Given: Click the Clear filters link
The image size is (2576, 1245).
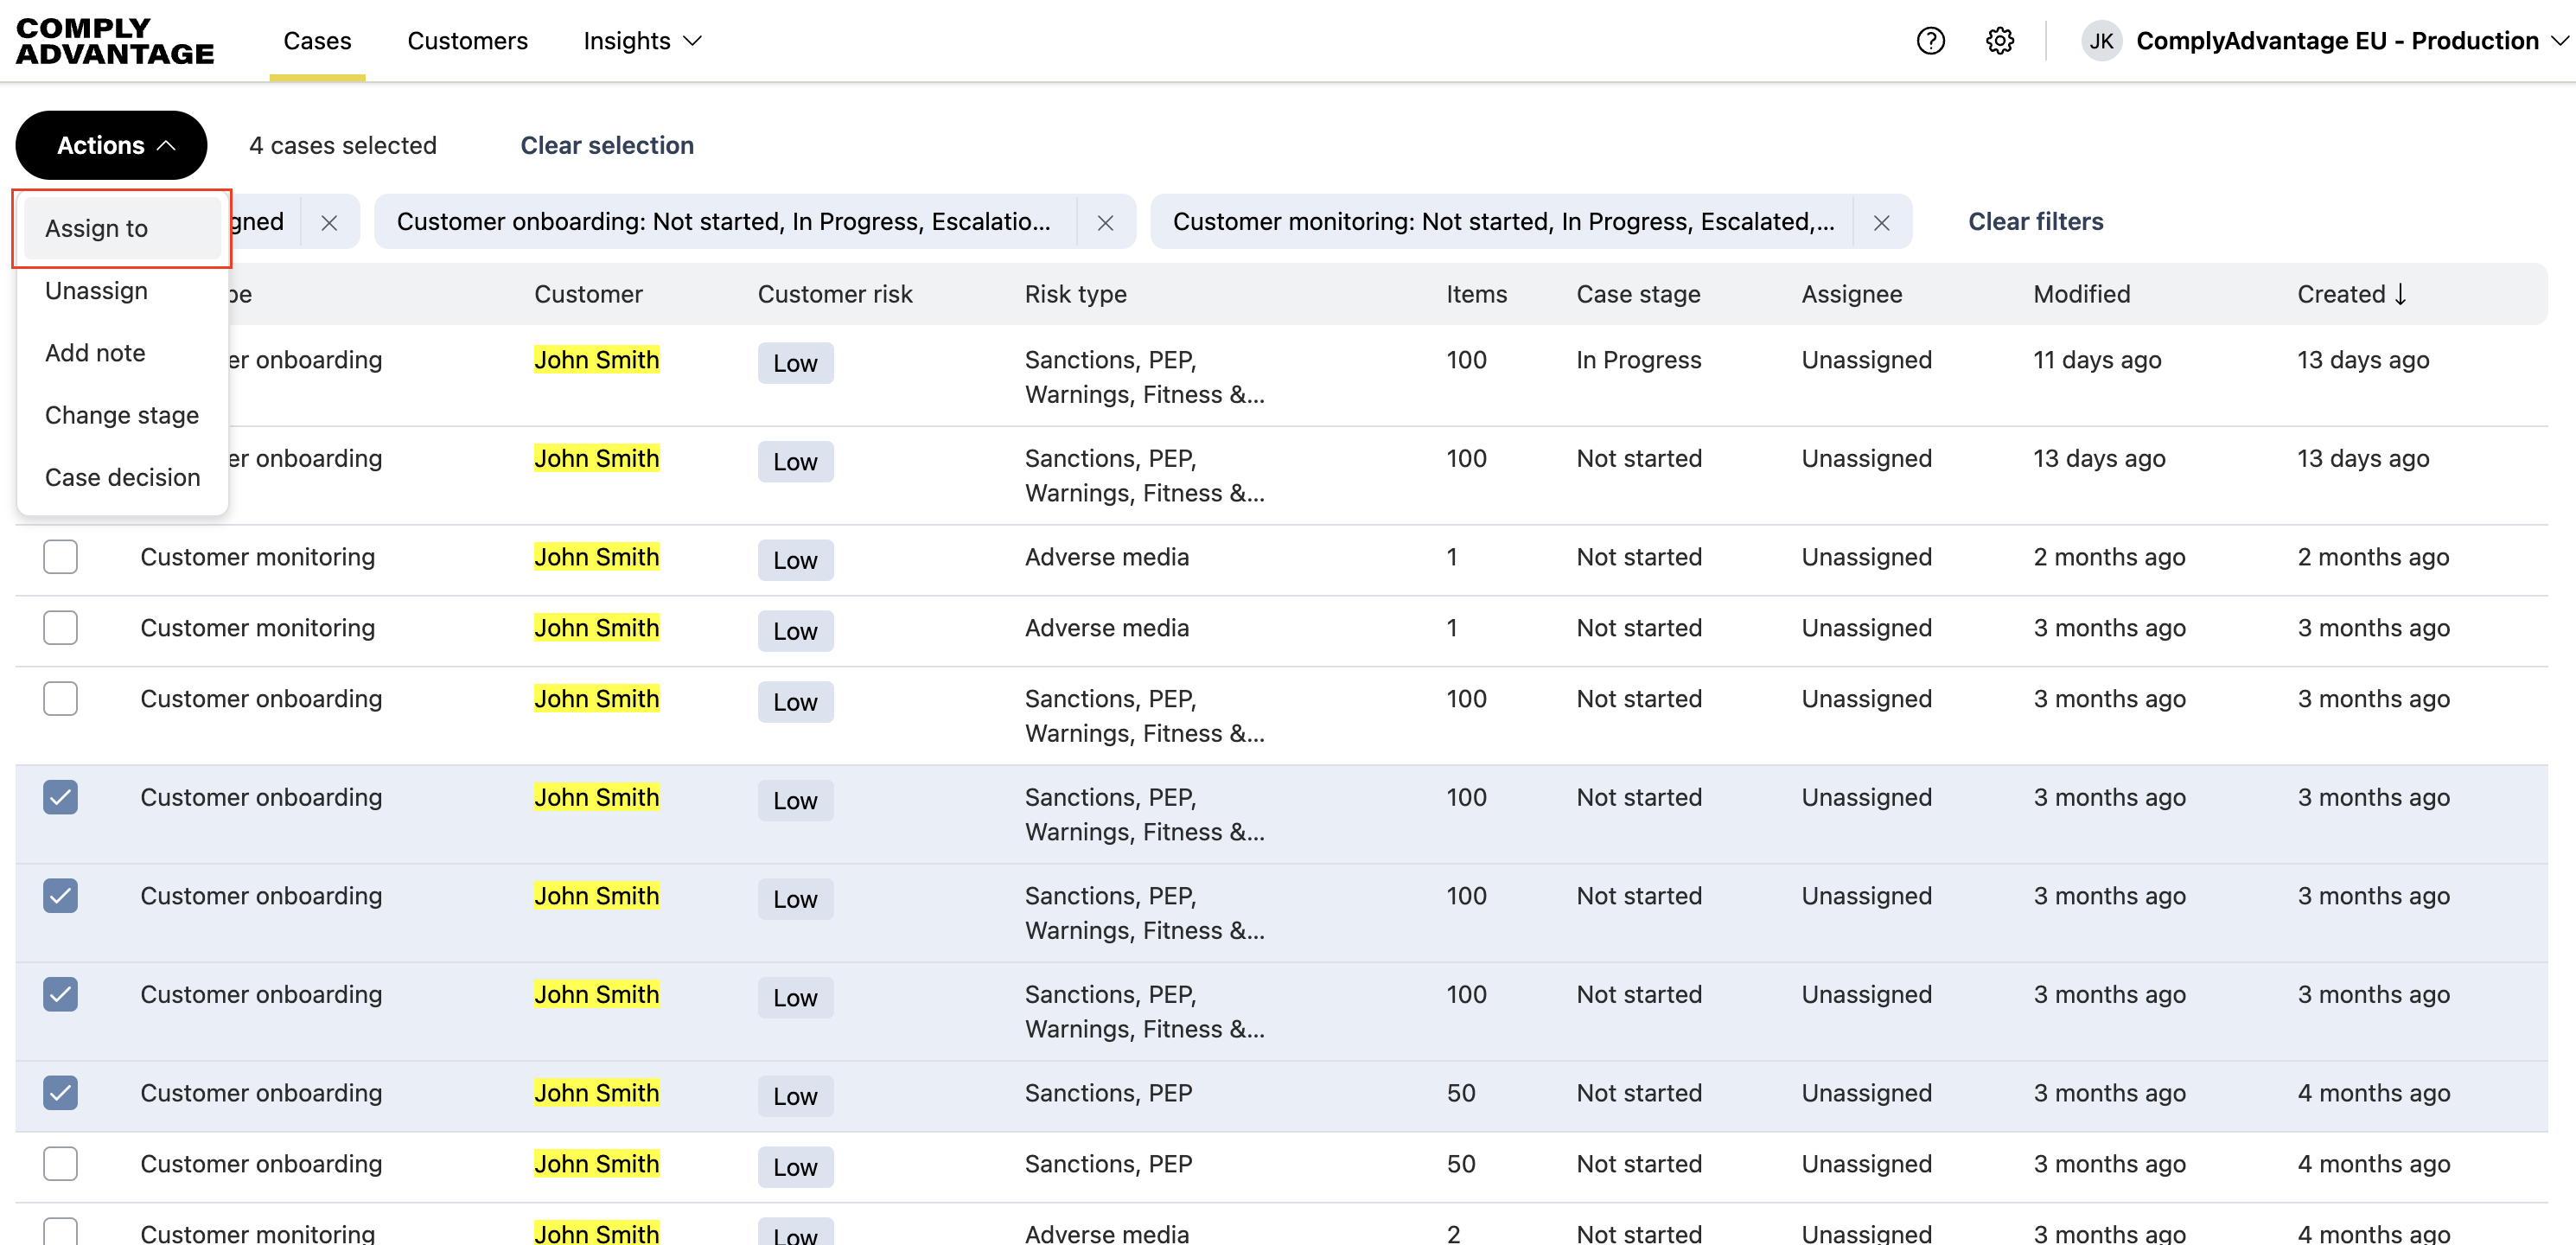Looking at the screenshot, I should click(2035, 221).
